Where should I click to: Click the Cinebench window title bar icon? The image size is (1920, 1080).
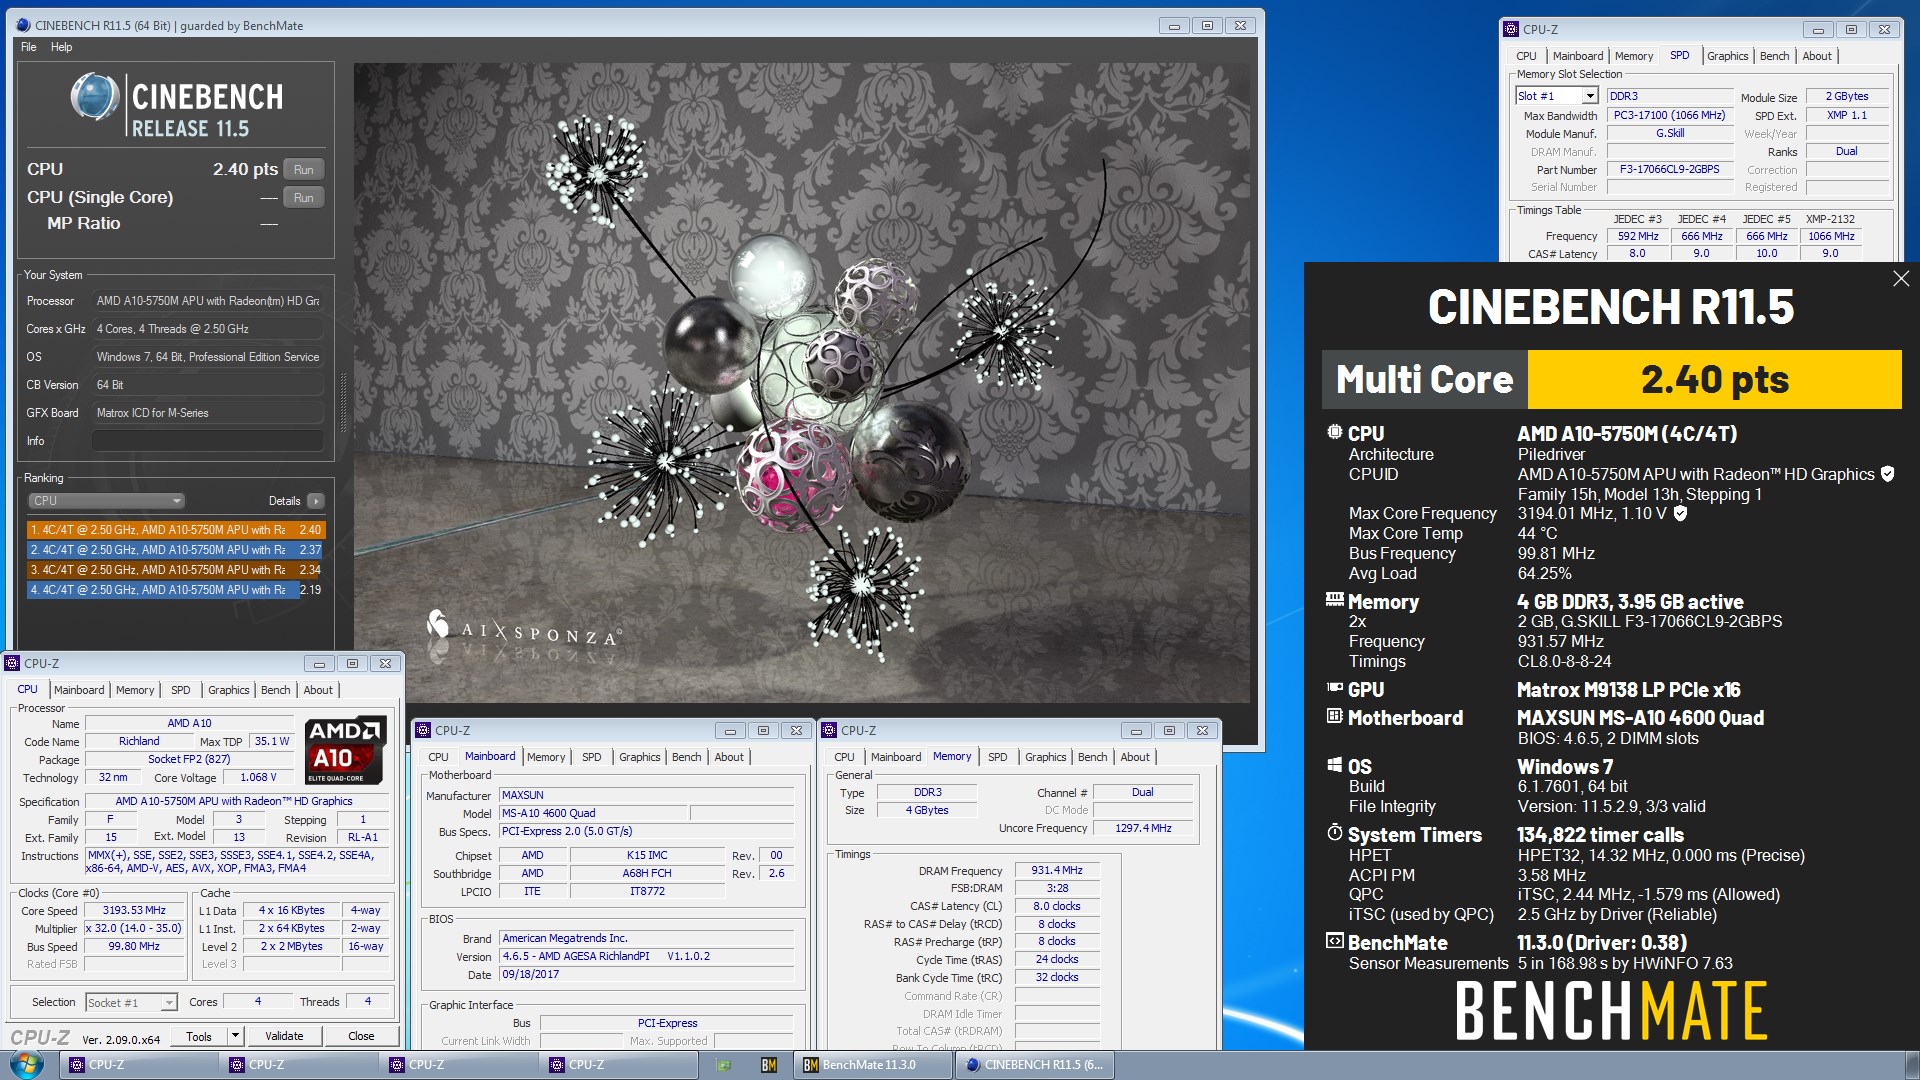click(22, 26)
